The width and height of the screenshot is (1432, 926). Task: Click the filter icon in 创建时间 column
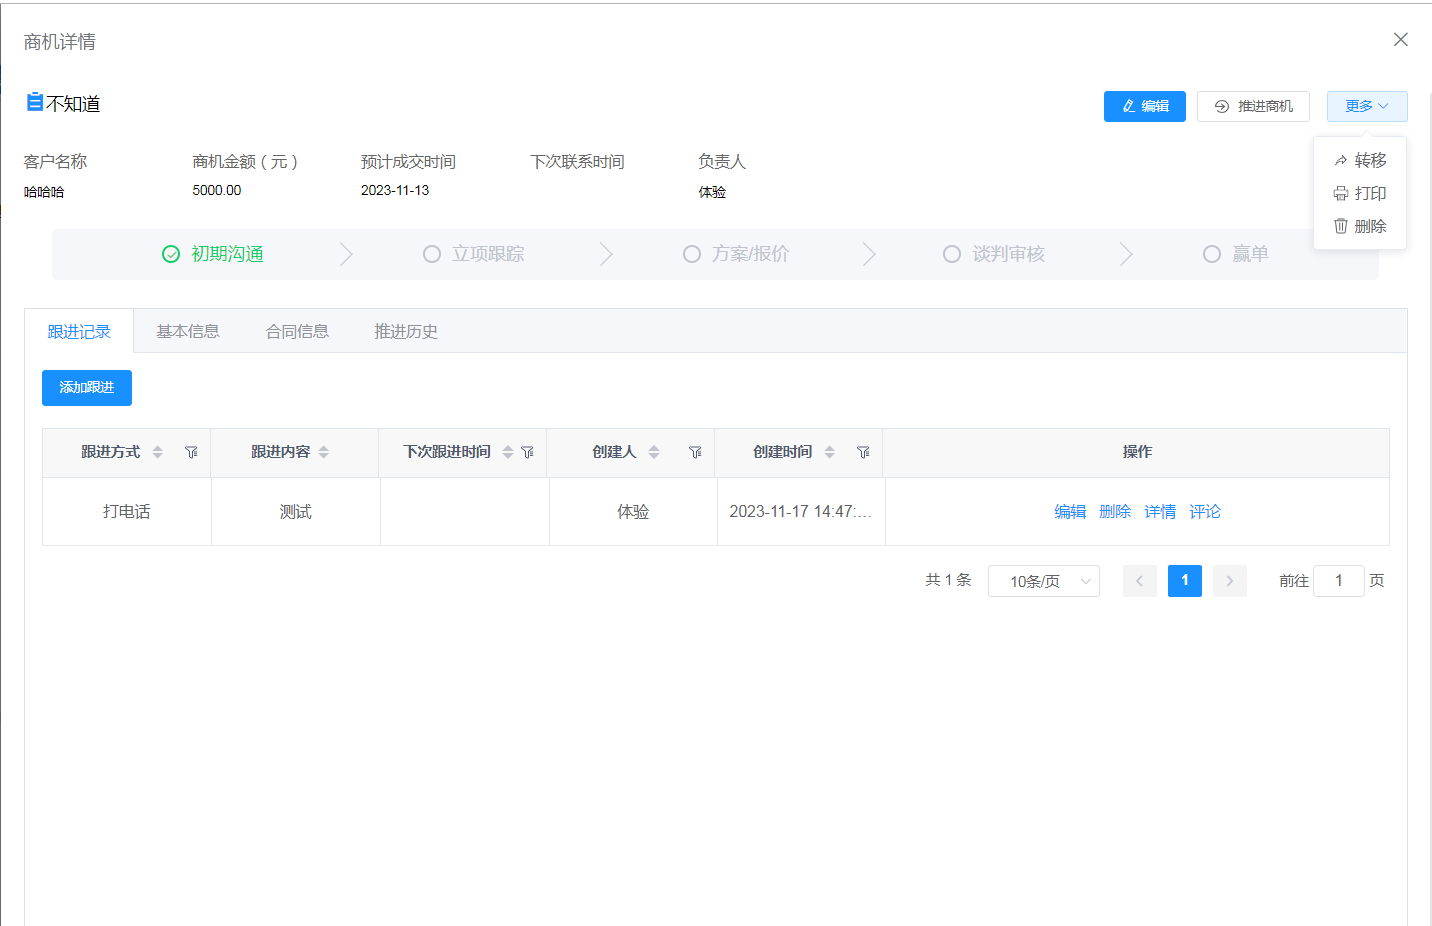pyautogui.click(x=863, y=453)
